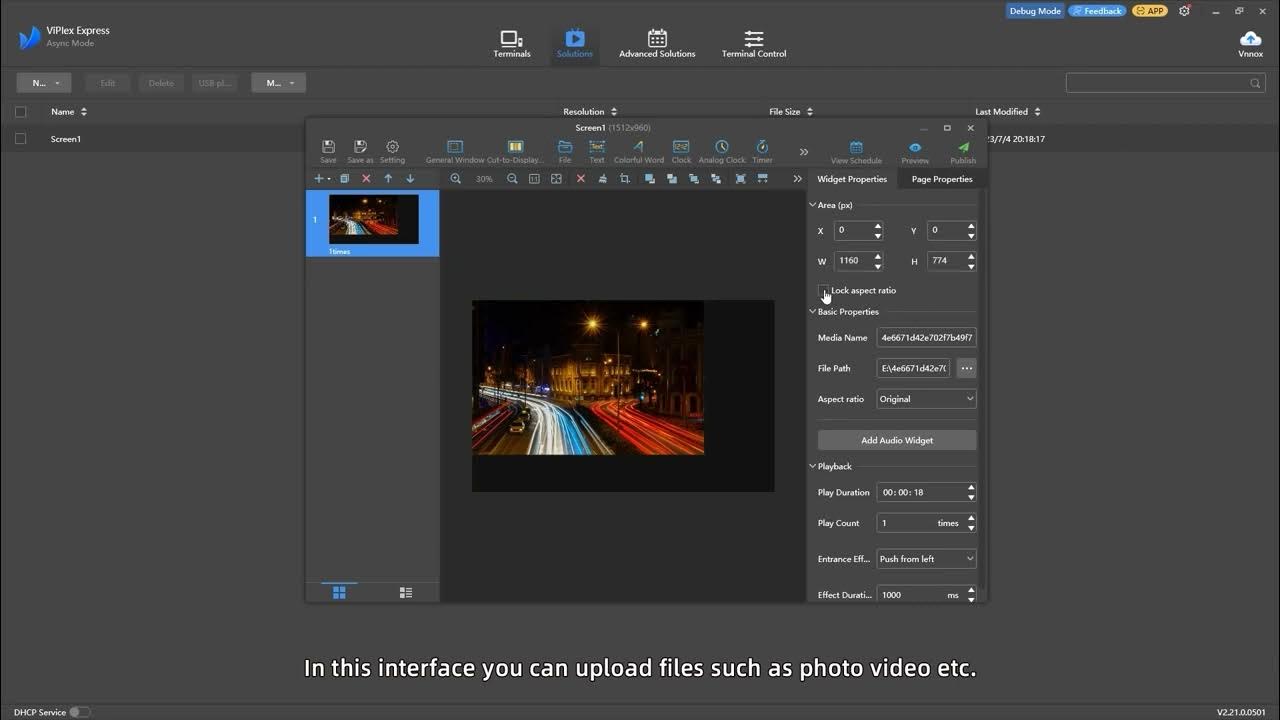Click the Play Duration time field
The height and width of the screenshot is (720, 1280).
(x=926, y=492)
